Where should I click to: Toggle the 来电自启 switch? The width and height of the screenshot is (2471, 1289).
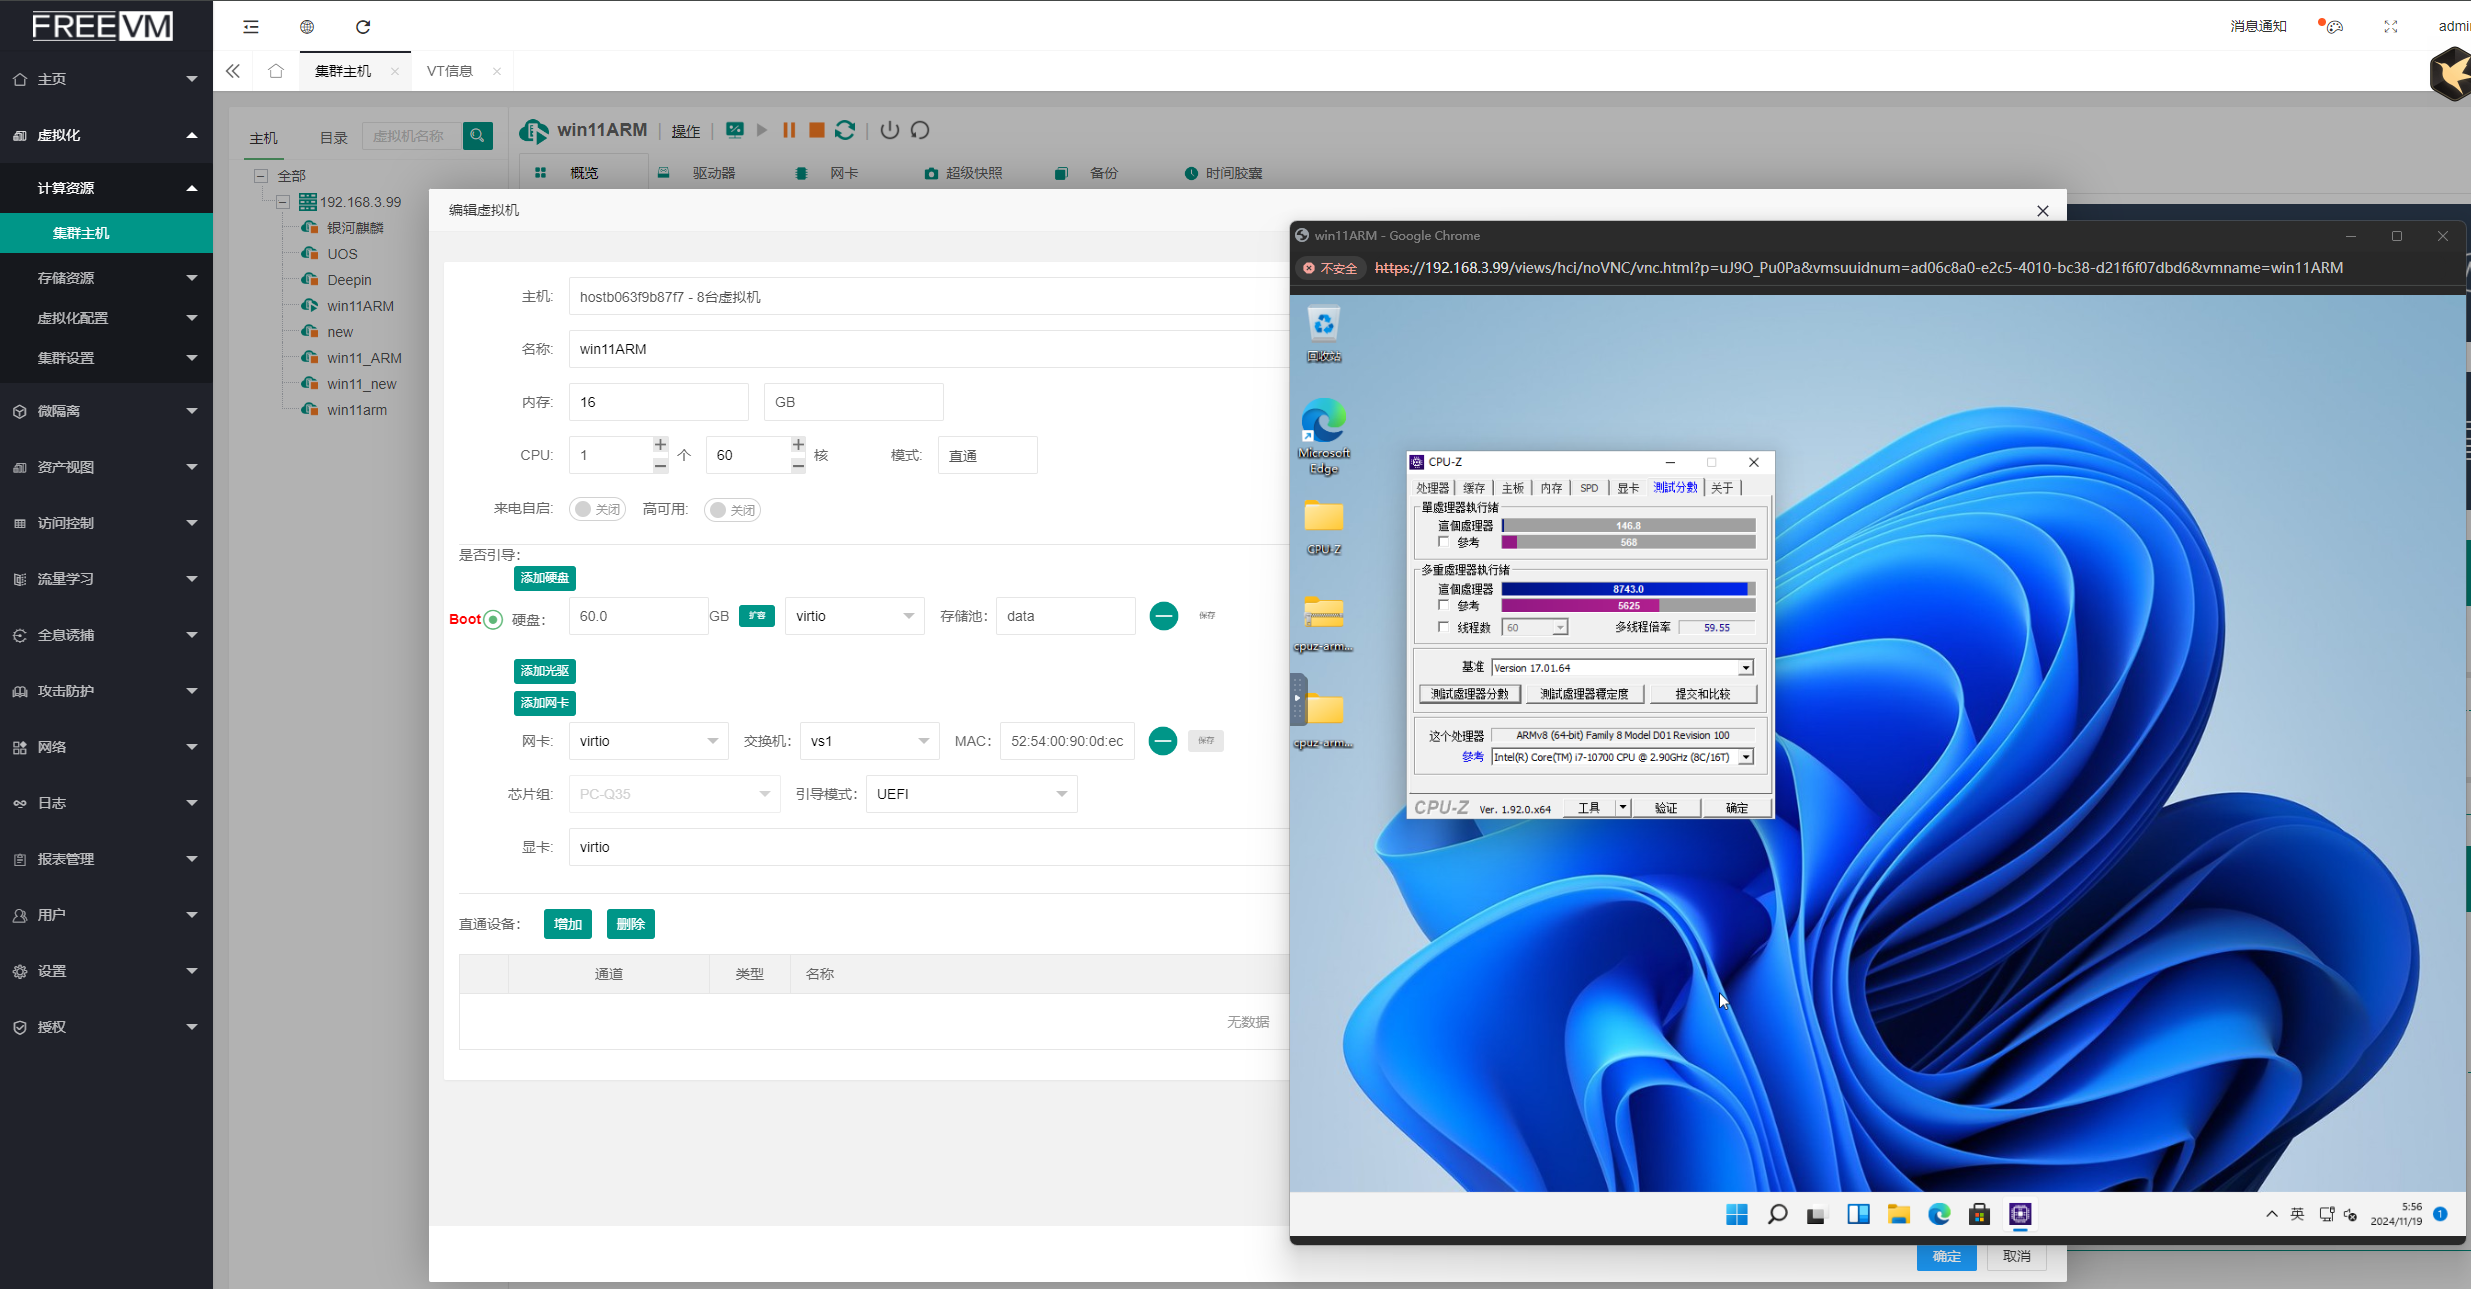tap(597, 510)
